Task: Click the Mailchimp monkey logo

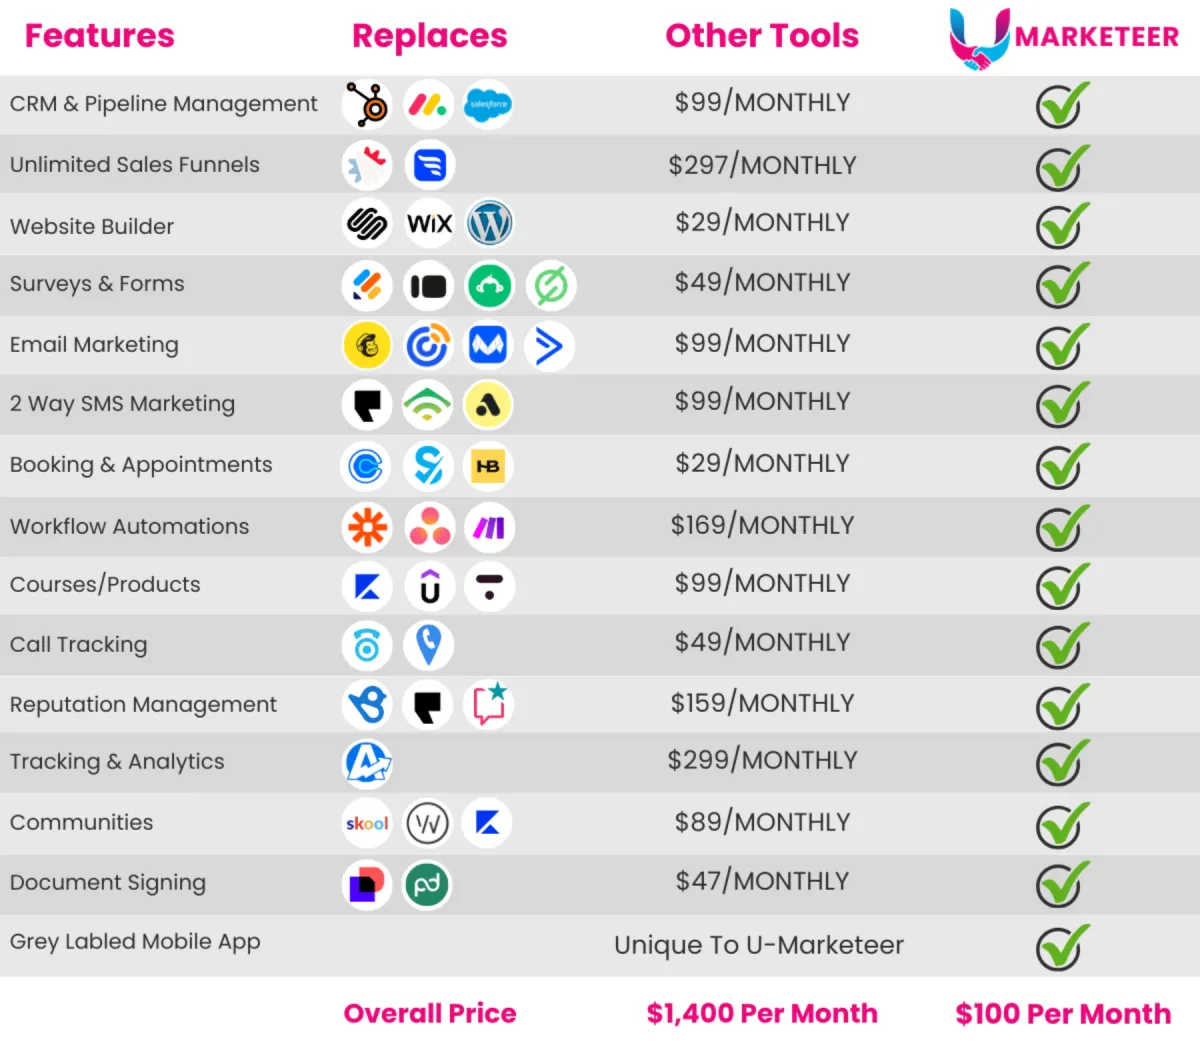Action: (367, 346)
